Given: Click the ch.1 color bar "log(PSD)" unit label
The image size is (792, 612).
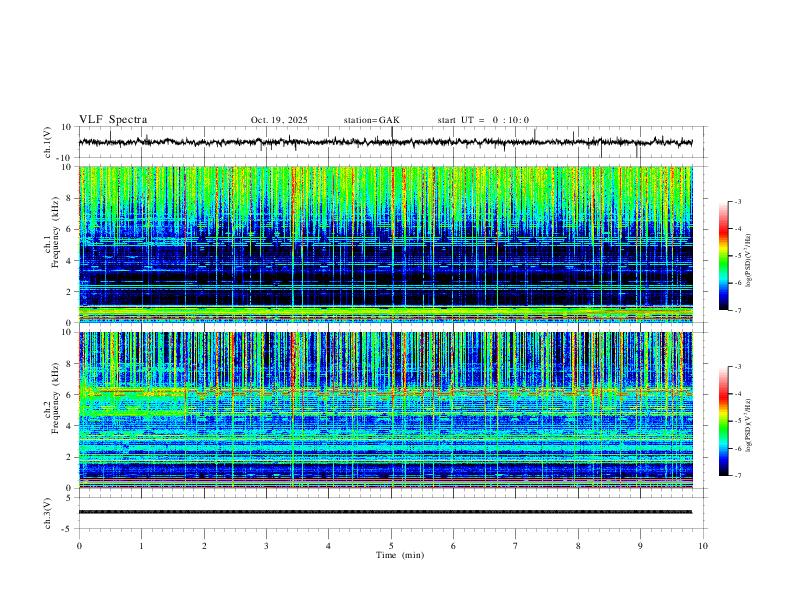Looking at the screenshot, I should pyautogui.click(x=749, y=261).
